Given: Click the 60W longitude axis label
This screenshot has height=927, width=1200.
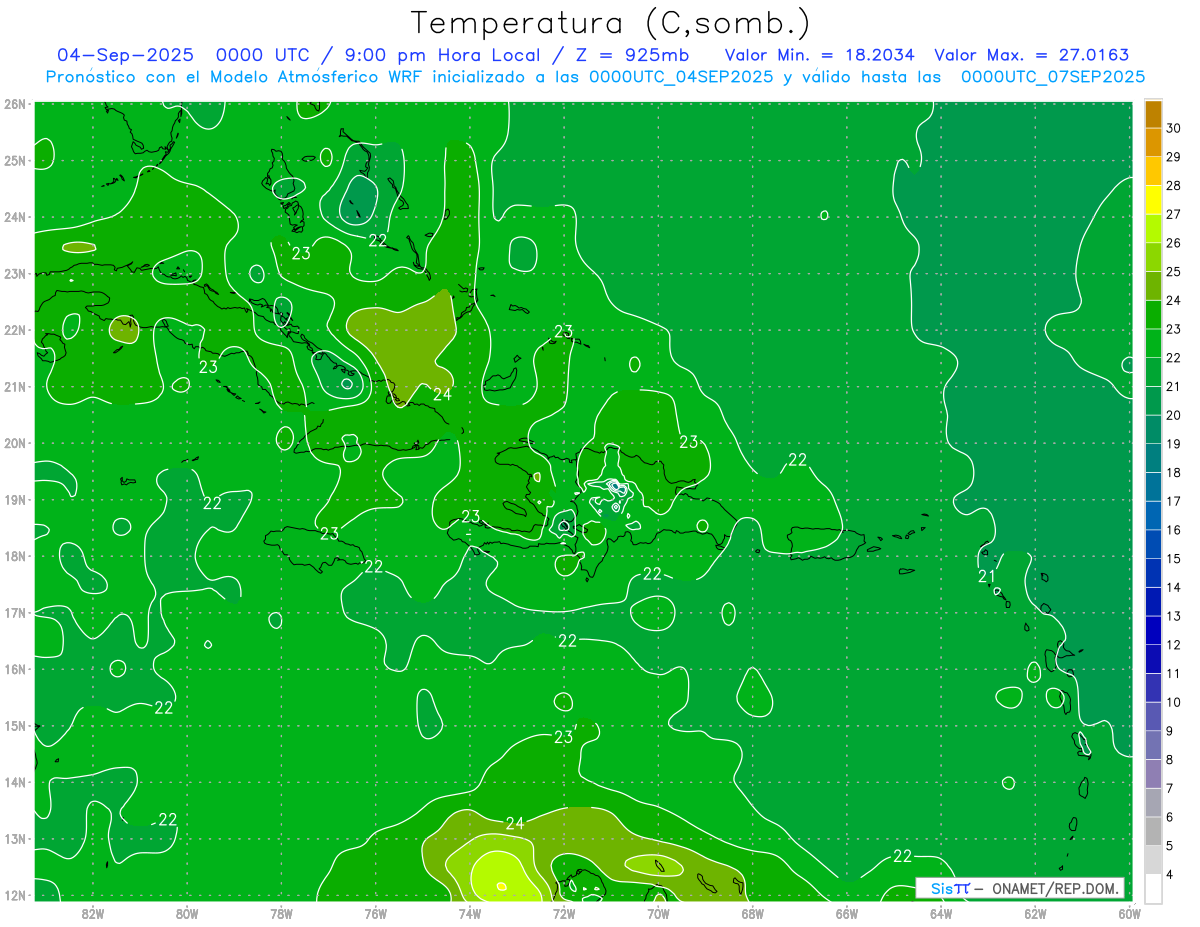Looking at the screenshot, I should point(1129,912).
